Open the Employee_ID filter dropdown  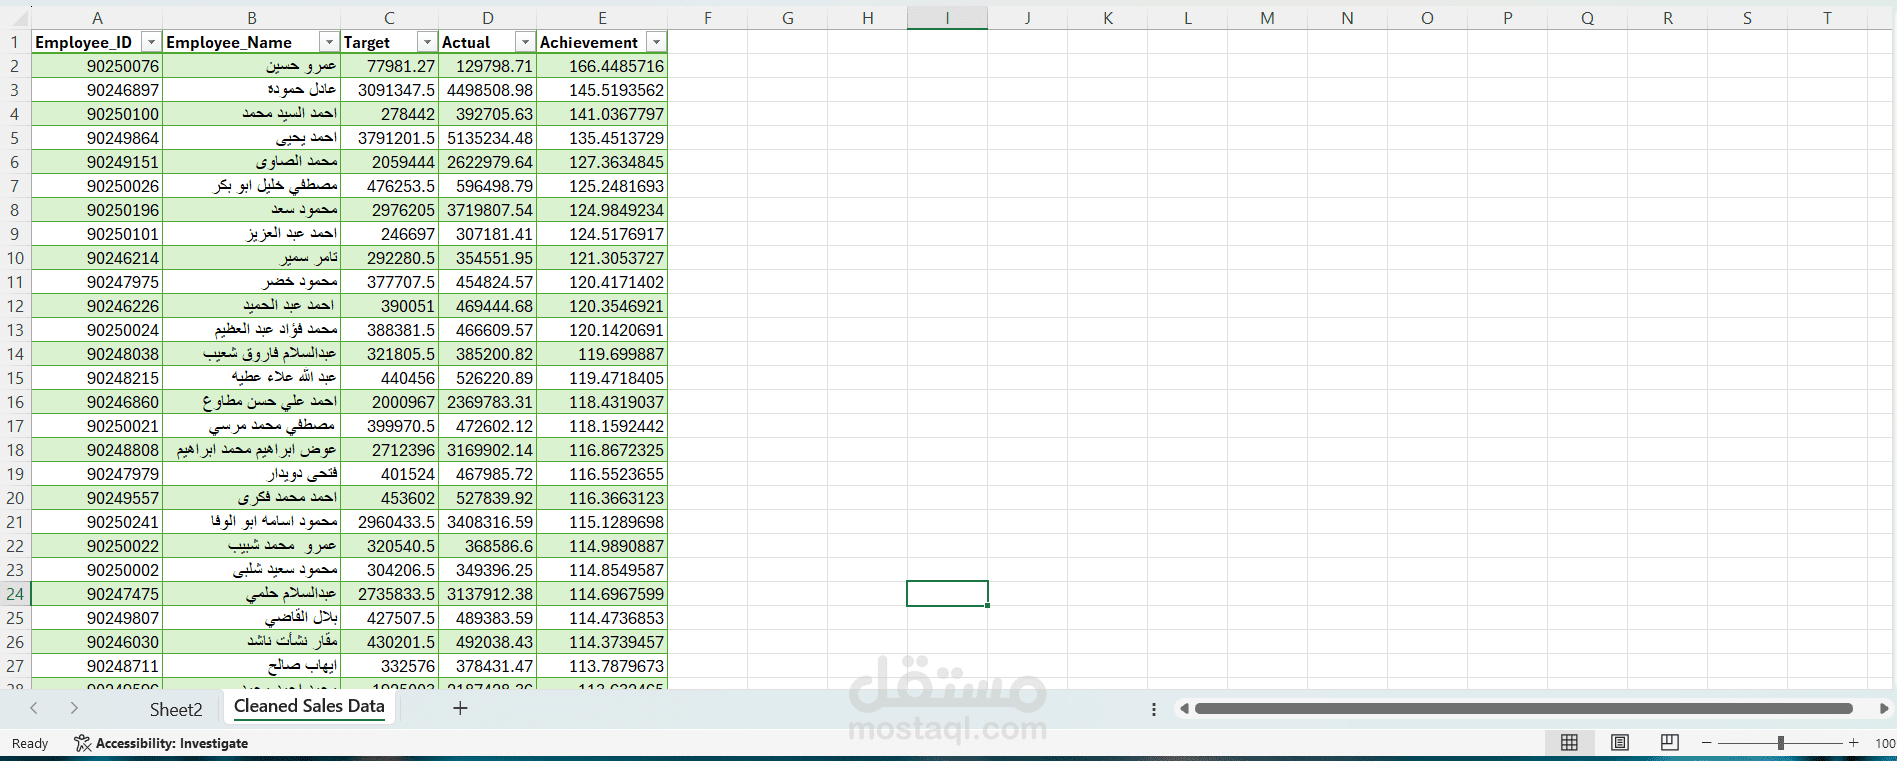click(151, 42)
